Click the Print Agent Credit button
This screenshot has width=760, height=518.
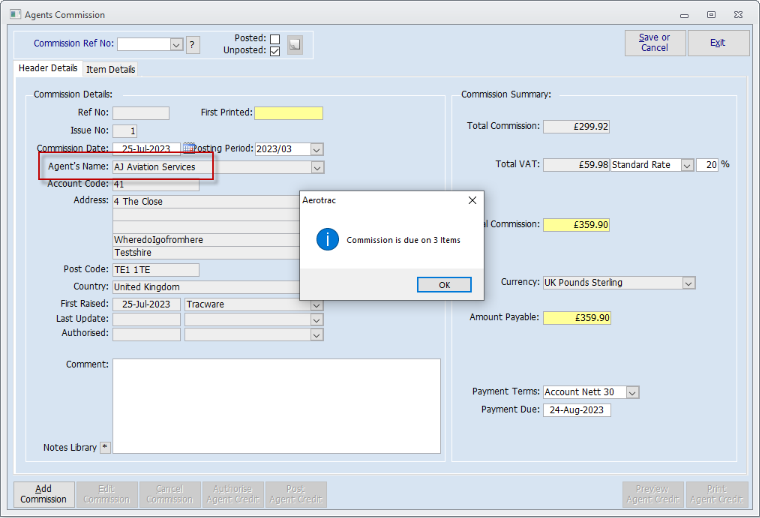coord(716,494)
